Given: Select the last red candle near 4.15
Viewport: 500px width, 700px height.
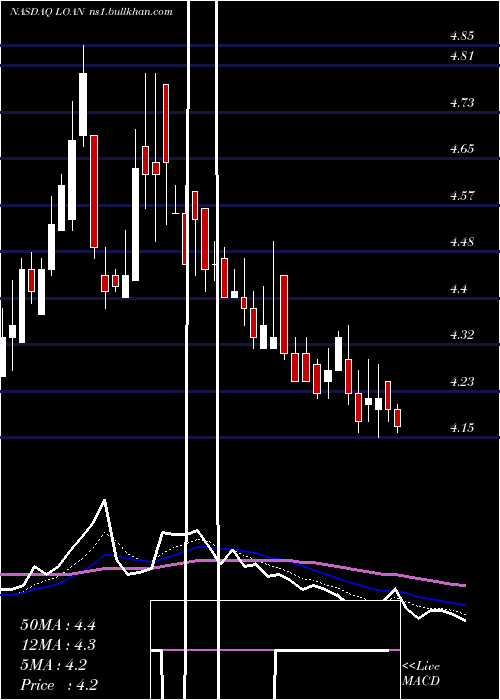Looking at the screenshot, I should 398,418.
